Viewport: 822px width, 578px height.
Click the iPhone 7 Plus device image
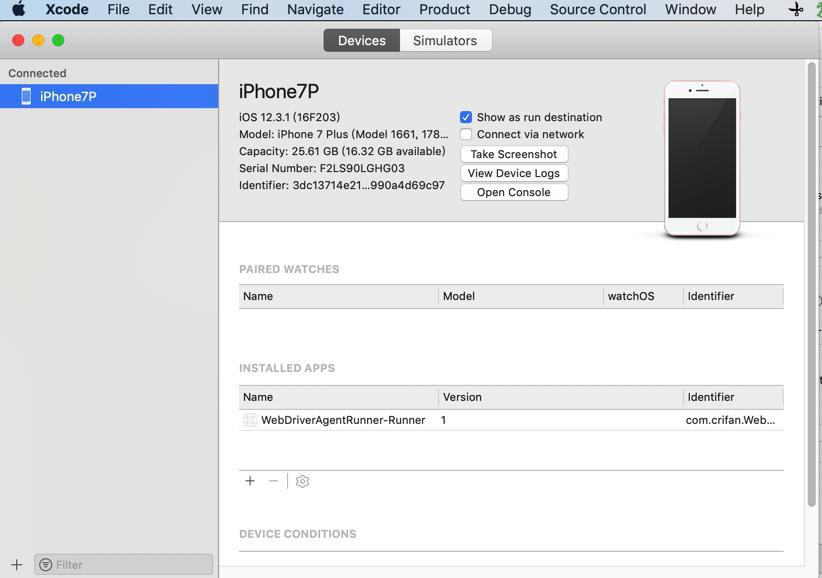tap(702, 159)
